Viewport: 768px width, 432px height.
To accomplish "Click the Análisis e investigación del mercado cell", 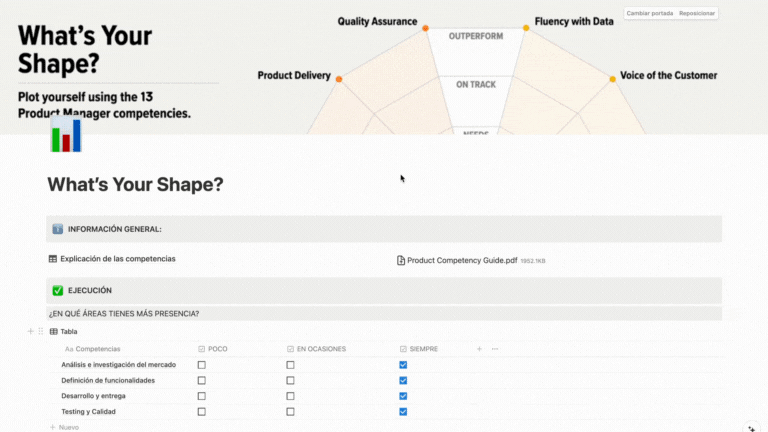I will click(x=119, y=365).
